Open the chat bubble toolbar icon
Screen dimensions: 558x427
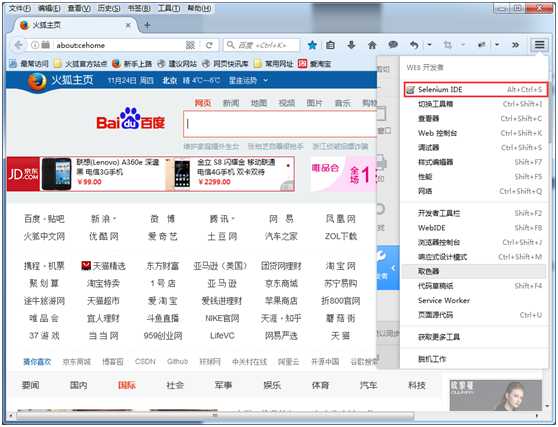click(x=393, y=45)
